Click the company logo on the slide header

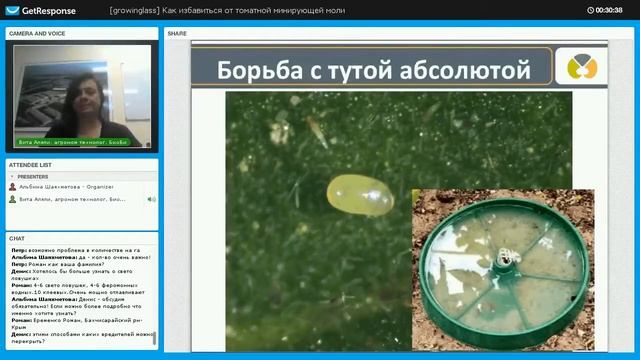(x=582, y=66)
